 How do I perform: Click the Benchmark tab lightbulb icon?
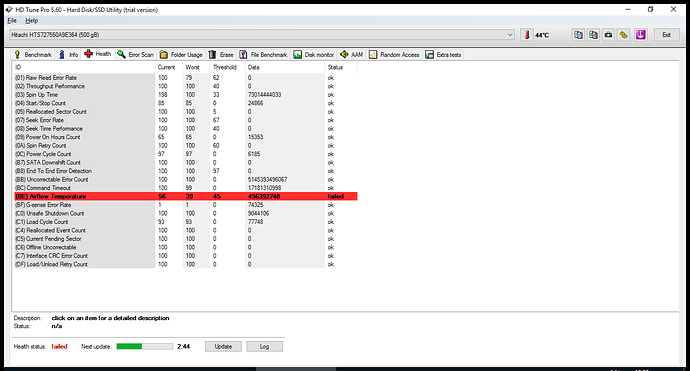pos(17,55)
